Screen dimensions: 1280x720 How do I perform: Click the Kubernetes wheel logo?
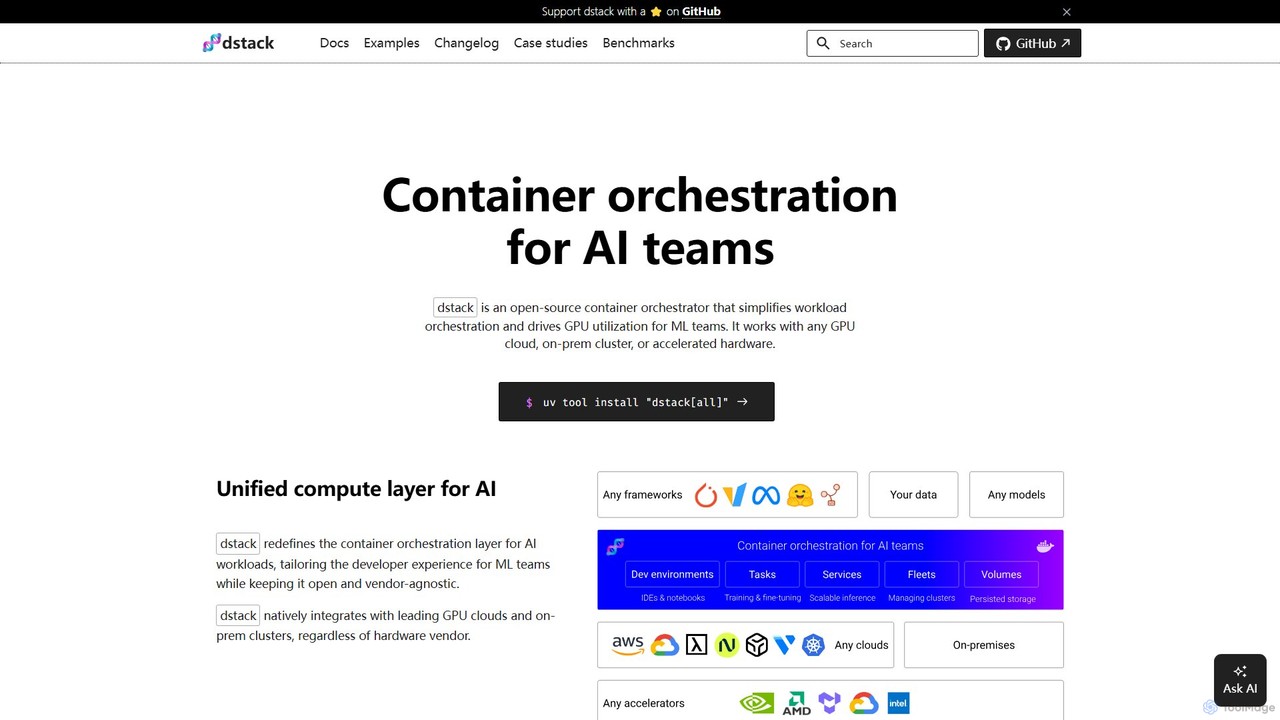coord(814,645)
